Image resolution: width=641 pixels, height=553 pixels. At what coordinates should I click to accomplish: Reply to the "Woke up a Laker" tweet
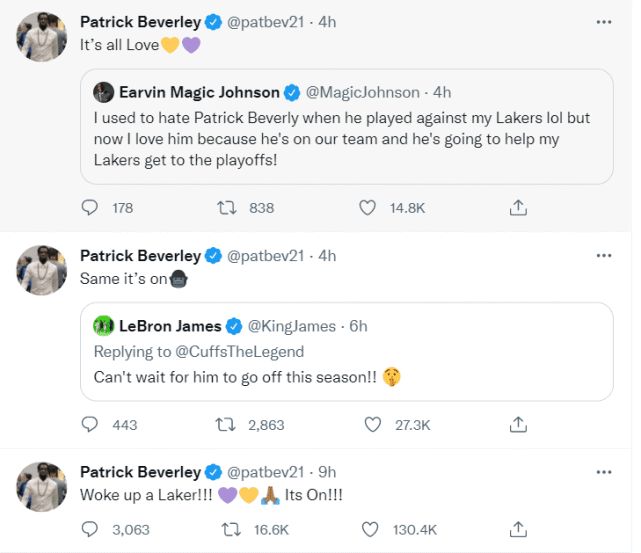click(90, 529)
